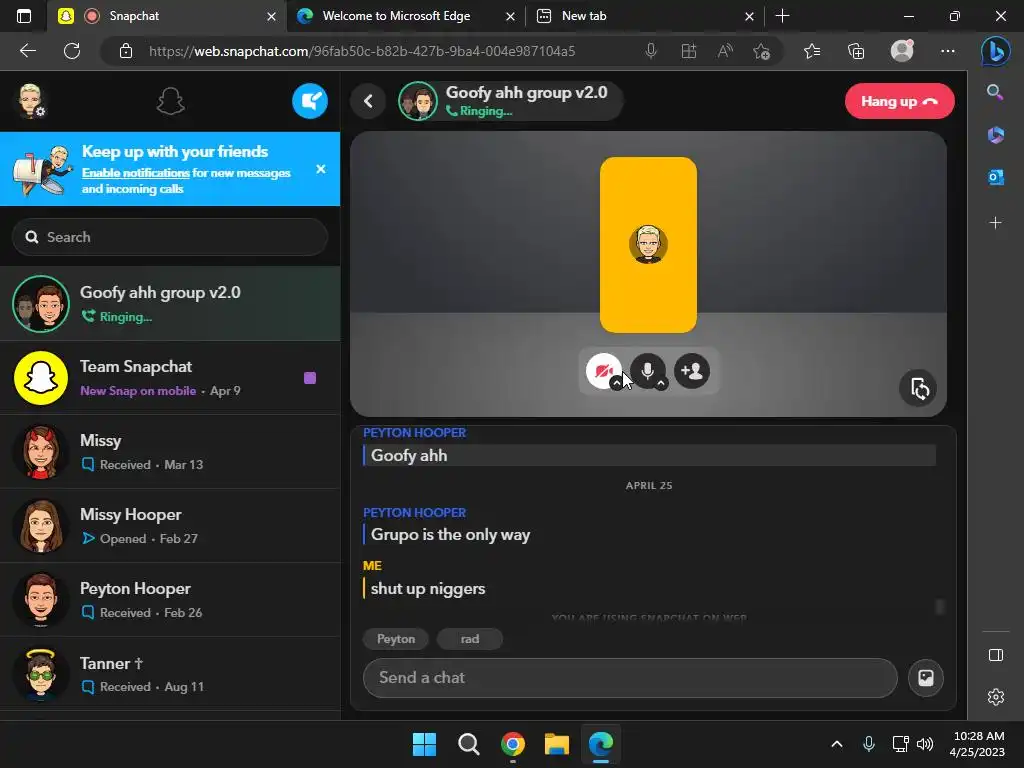Click the microphone permission icon in address bar
The height and width of the screenshot is (768, 1024).
650,51
